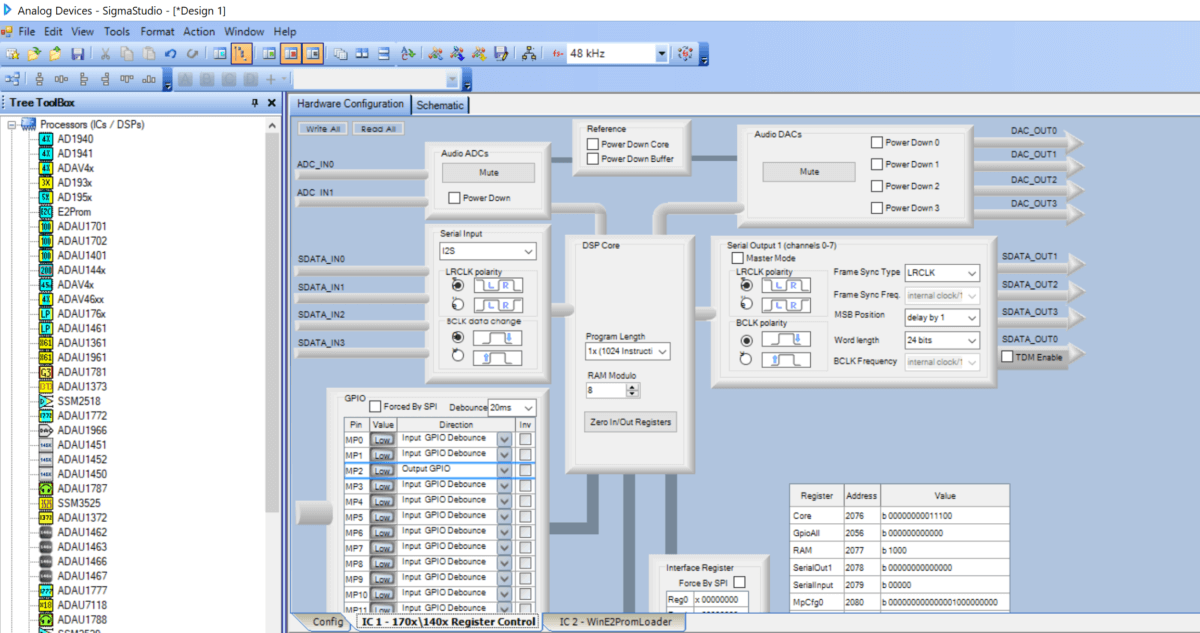This screenshot has height=633, width=1200.
Task: Enable the Audio ADCs Power Down checkbox
Action: tap(454, 198)
